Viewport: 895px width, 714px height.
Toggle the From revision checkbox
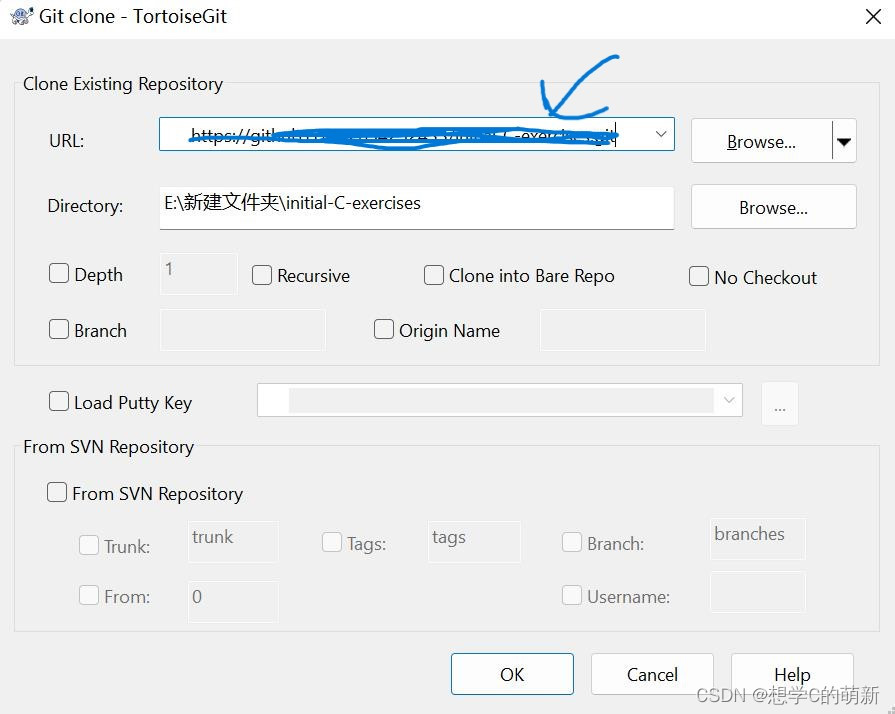(x=88, y=595)
